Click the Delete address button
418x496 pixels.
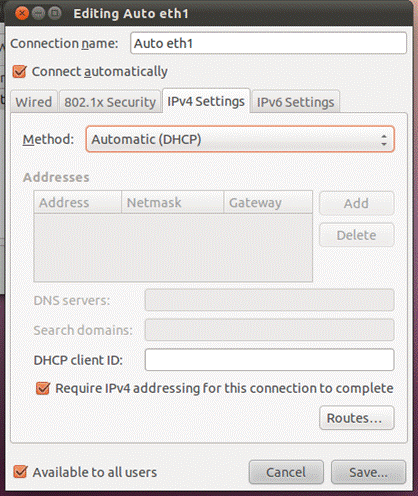click(x=357, y=235)
